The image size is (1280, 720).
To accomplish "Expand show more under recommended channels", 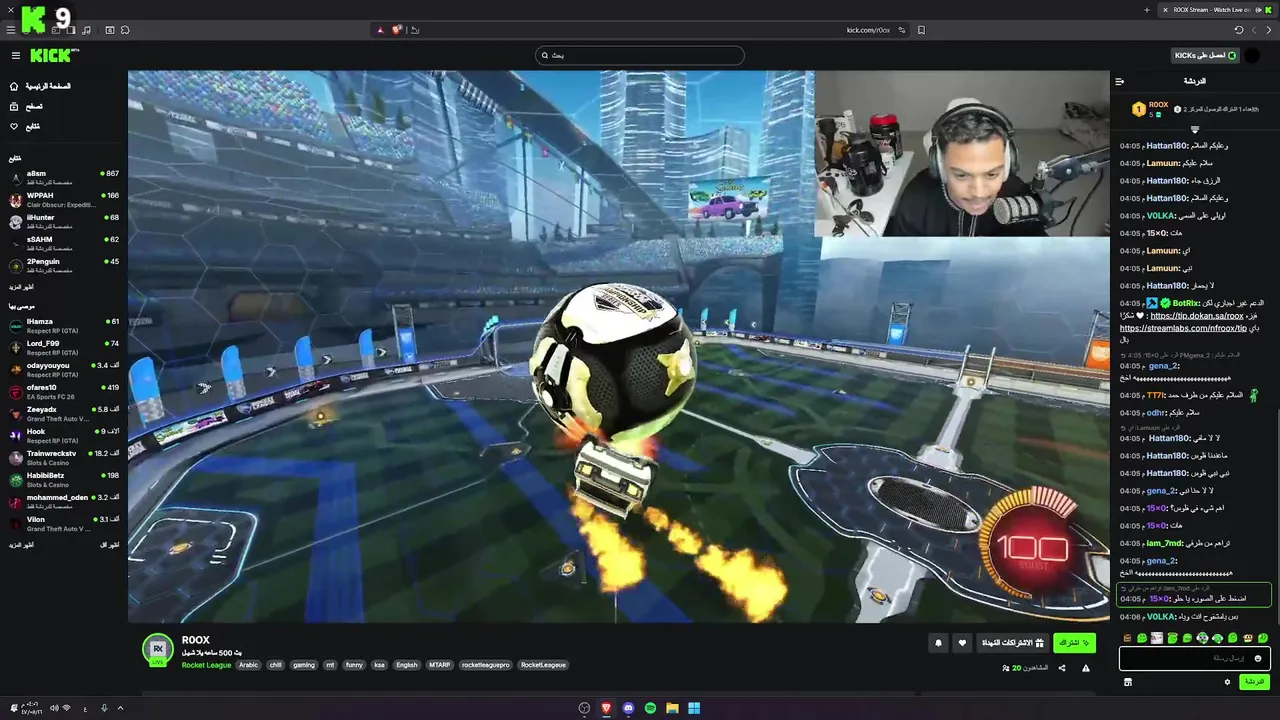I will click(x=21, y=545).
